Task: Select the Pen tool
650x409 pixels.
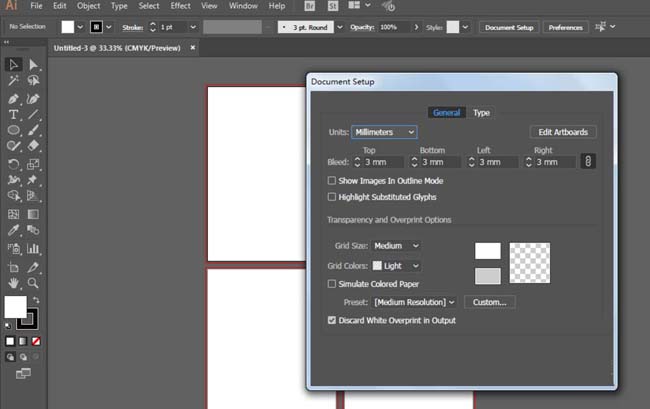Action: [14, 98]
